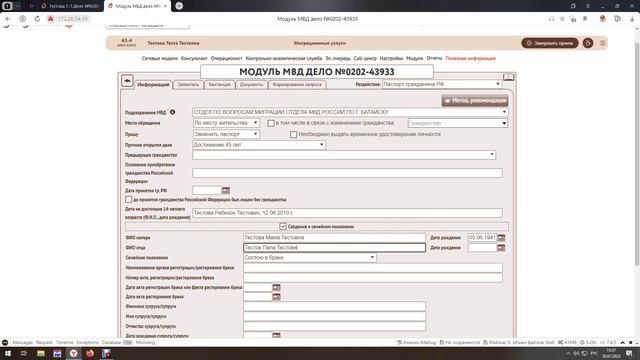
Task: Open the Отчеты menu
Action: 434,58
